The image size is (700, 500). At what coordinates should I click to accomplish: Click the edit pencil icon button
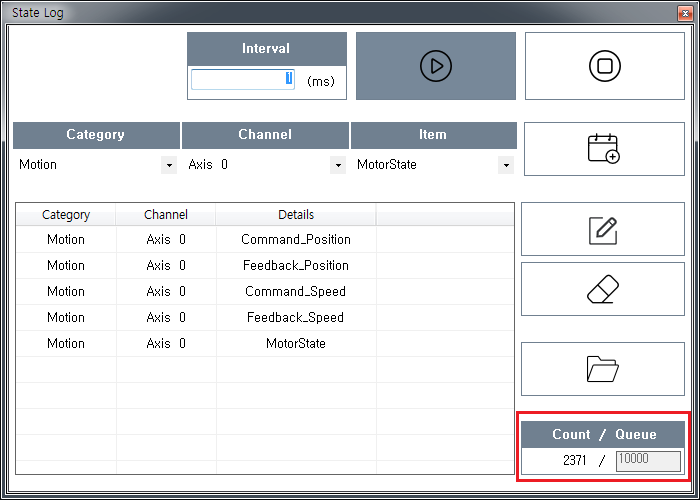(603, 229)
